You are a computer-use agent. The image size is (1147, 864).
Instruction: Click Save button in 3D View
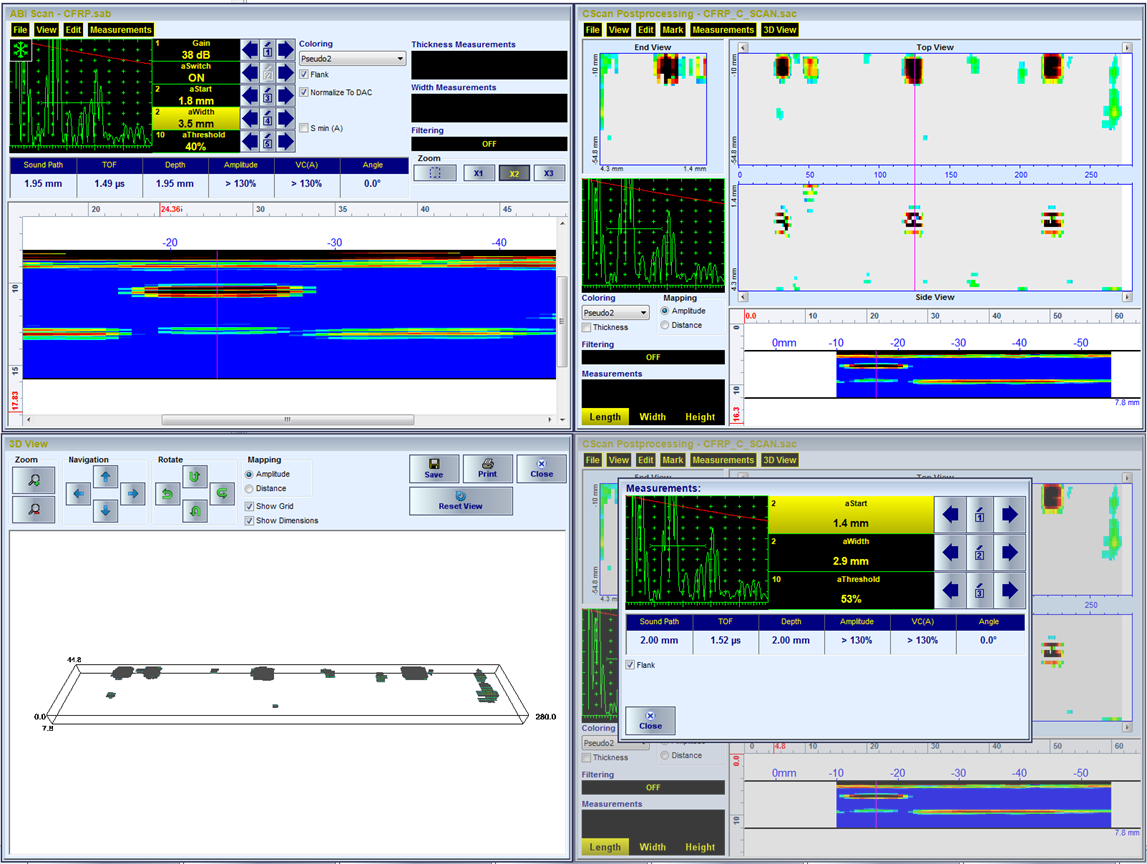(x=434, y=468)
